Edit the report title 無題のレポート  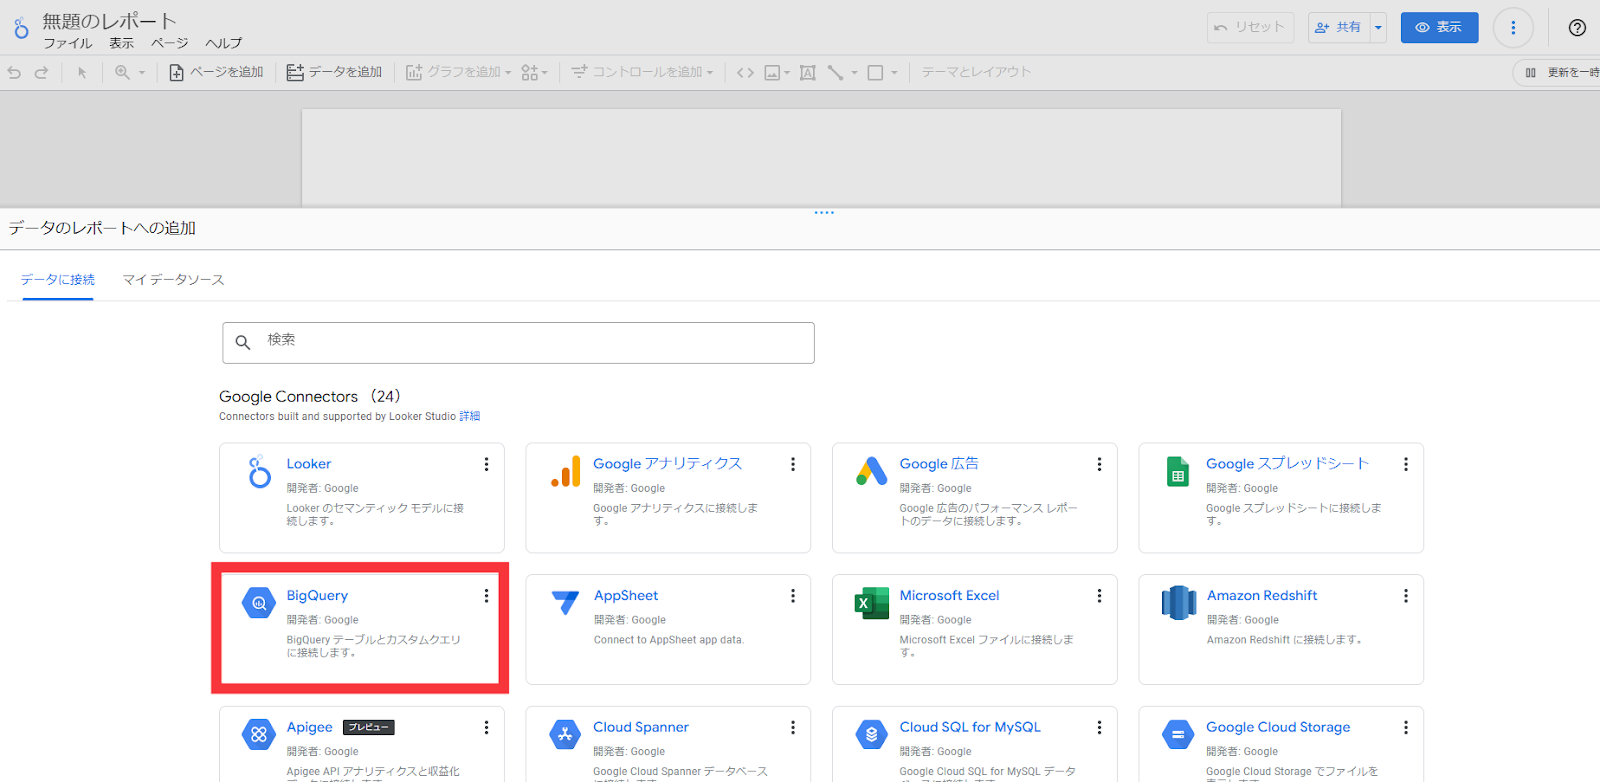click(110, 21)
